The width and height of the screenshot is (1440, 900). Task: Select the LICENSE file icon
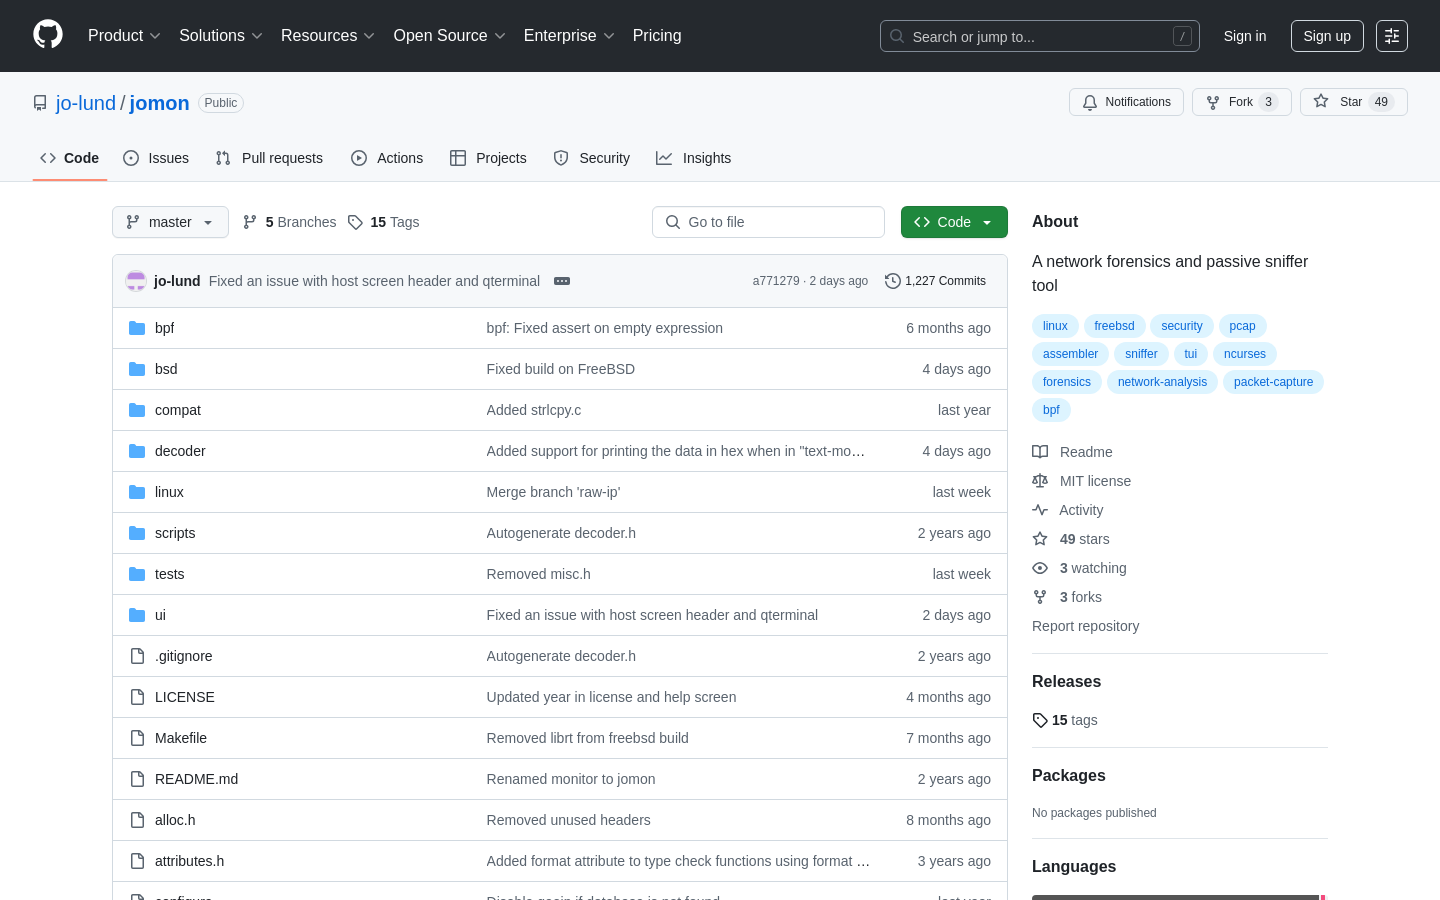(x=137, y=697)
